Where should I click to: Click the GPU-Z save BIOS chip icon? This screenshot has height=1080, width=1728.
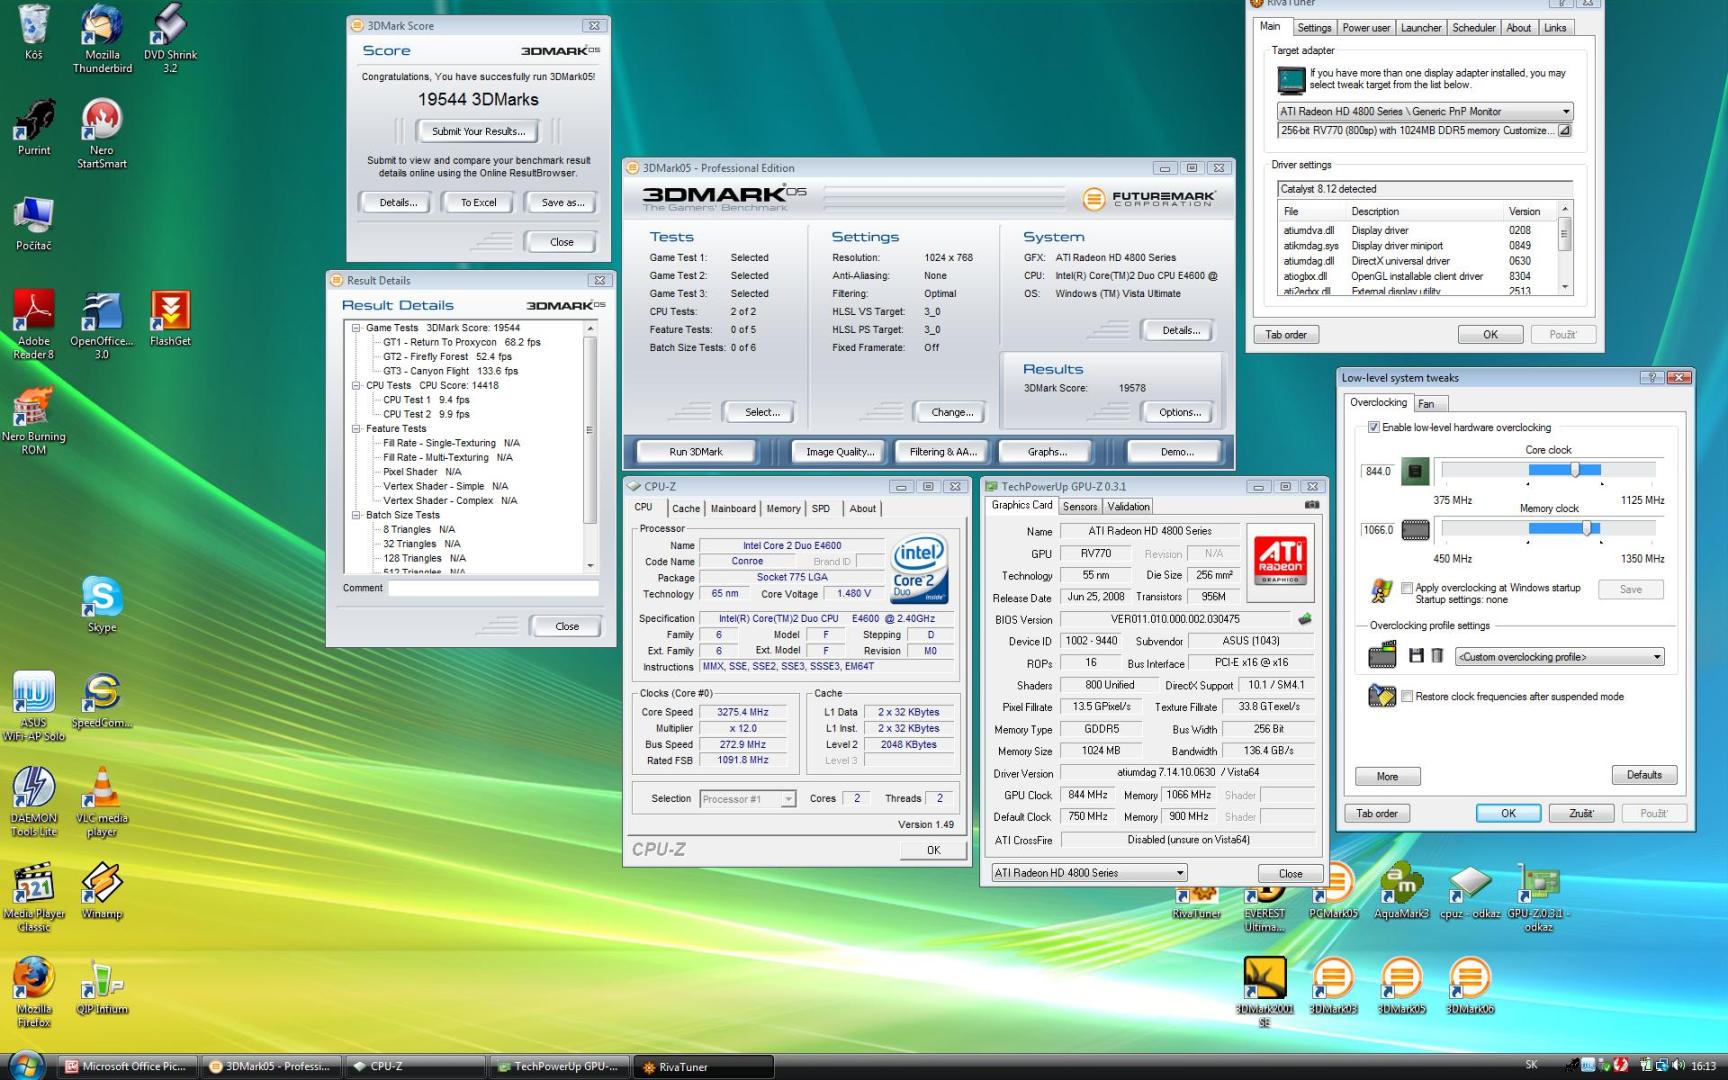click(x=1305, y=619)
